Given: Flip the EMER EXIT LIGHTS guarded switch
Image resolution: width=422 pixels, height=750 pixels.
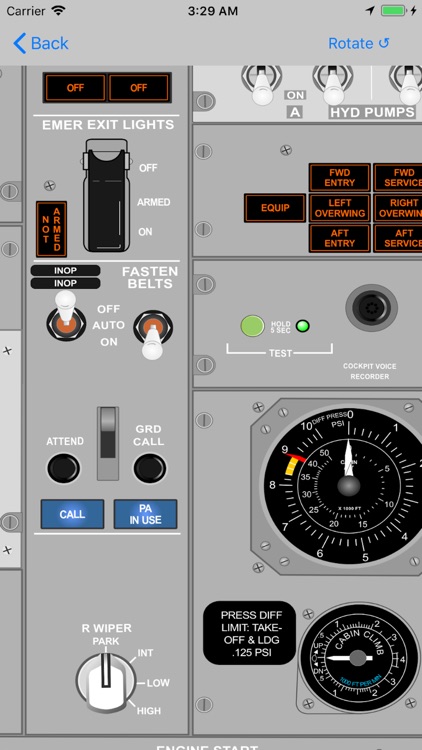Looking at the screenshot, I should tap(106, 195).
